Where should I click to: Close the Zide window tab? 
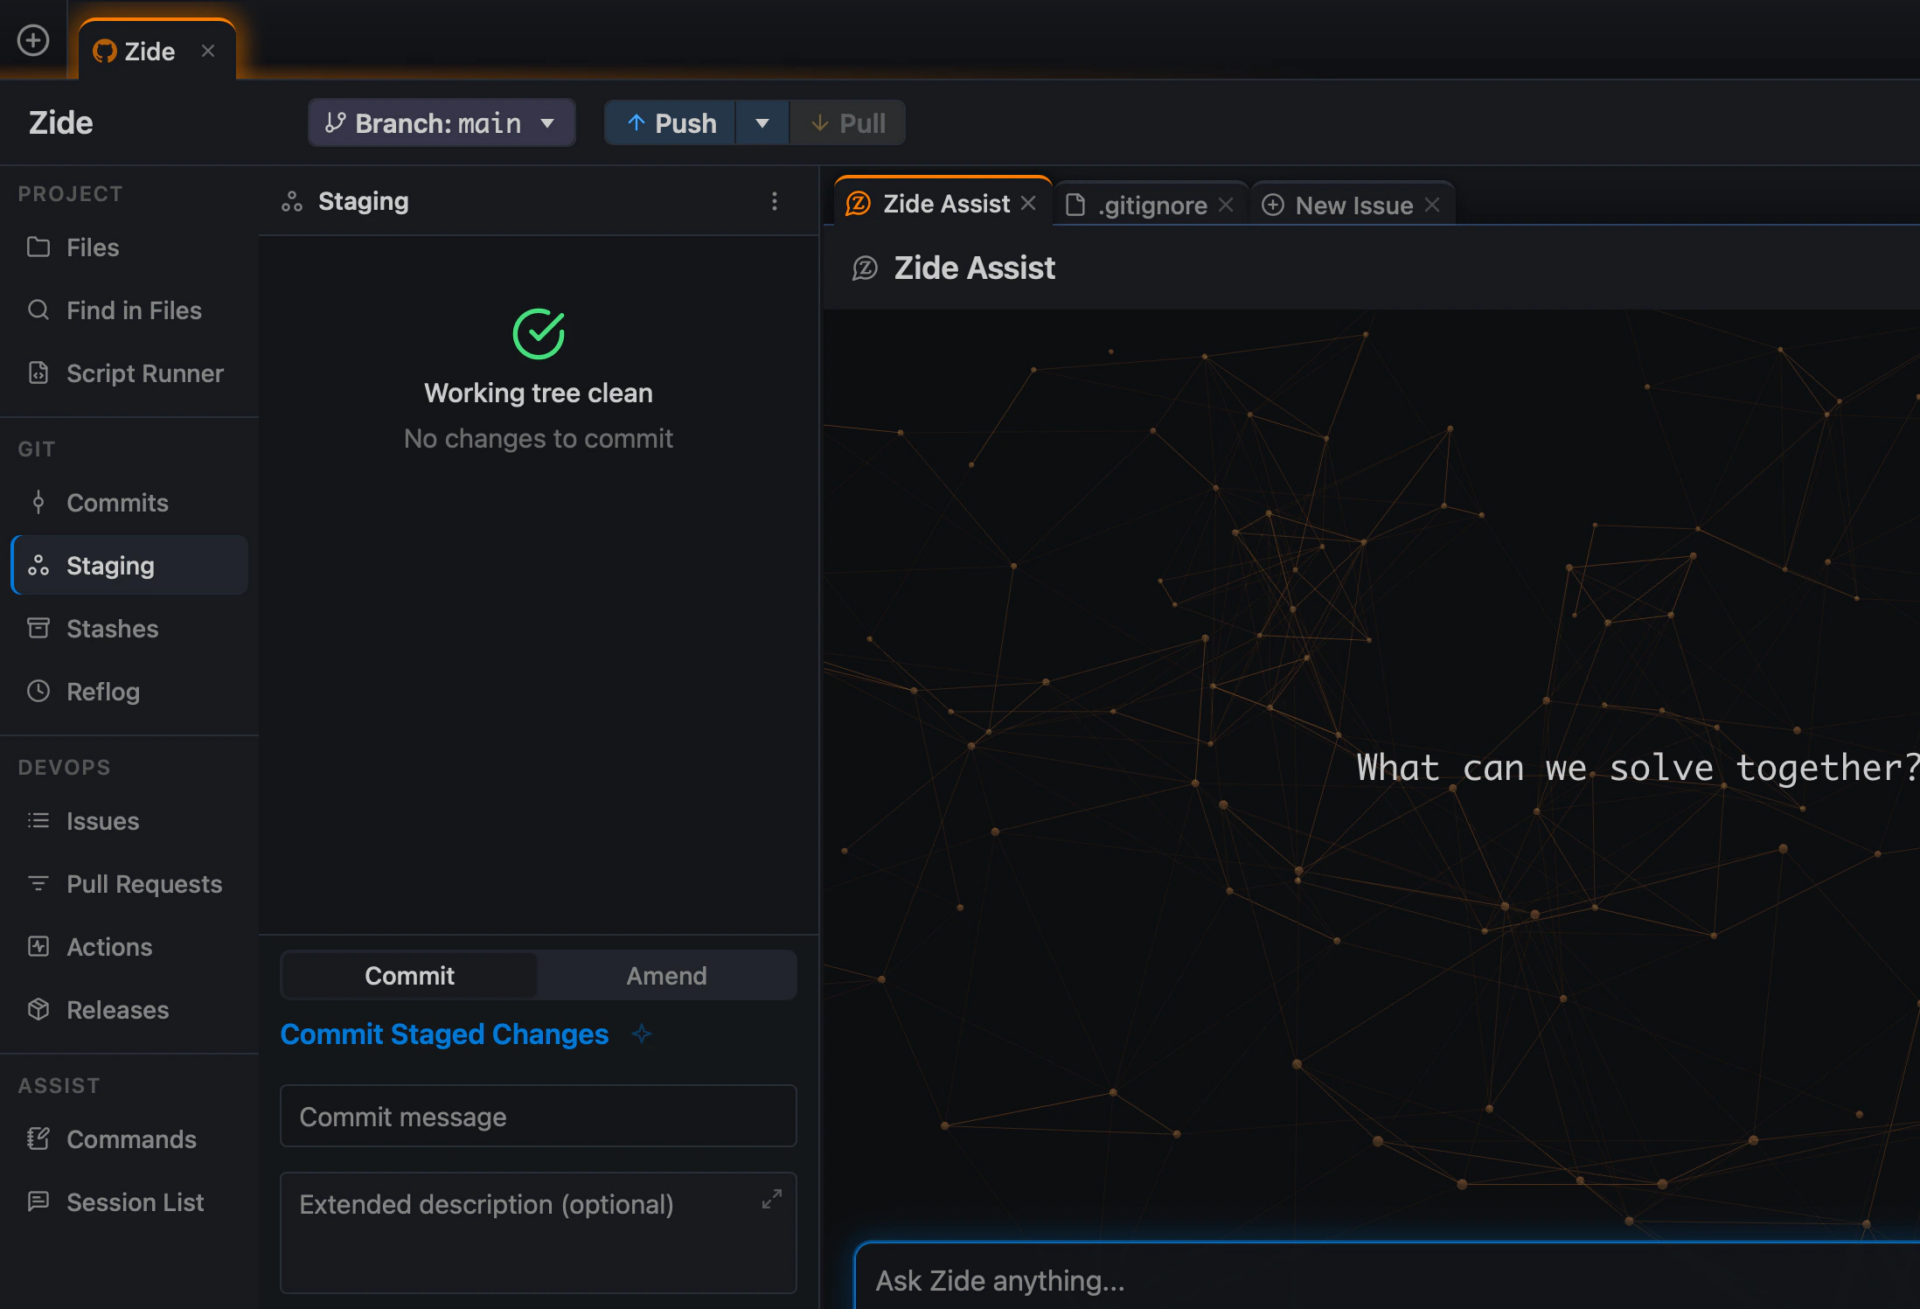click(208, 51)
